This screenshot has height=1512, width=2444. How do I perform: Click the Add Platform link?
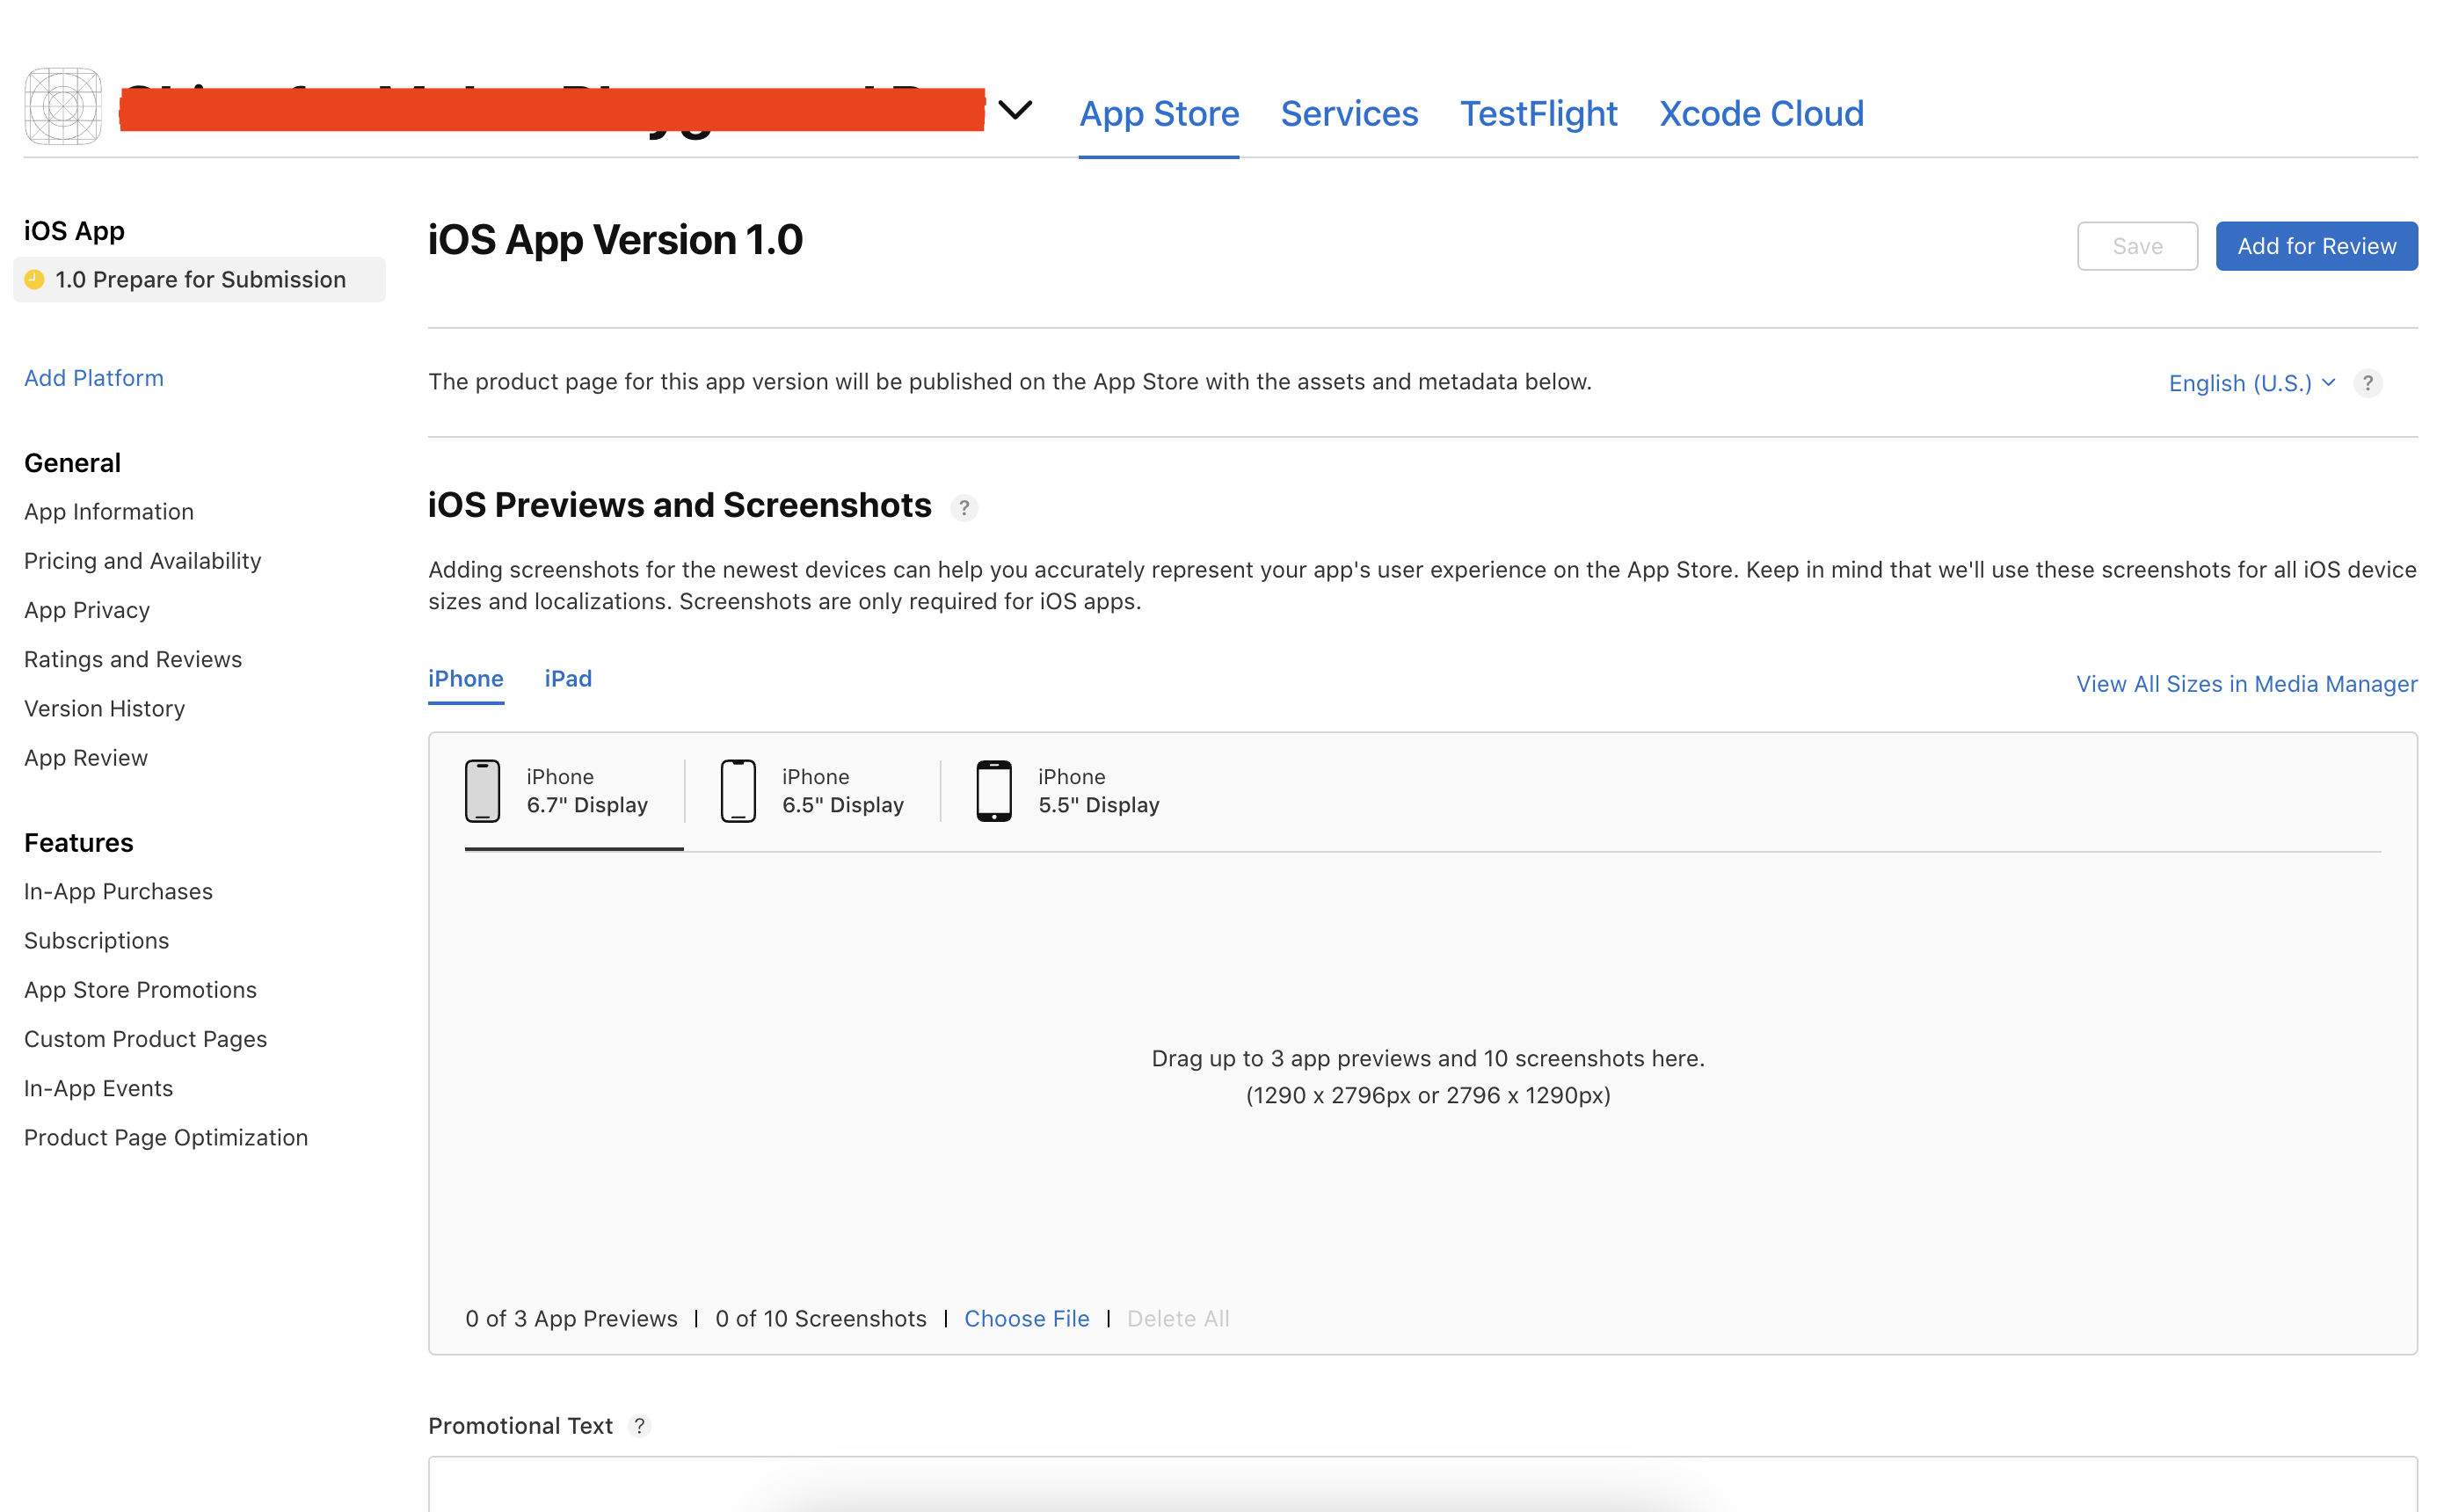click(94, 378)
